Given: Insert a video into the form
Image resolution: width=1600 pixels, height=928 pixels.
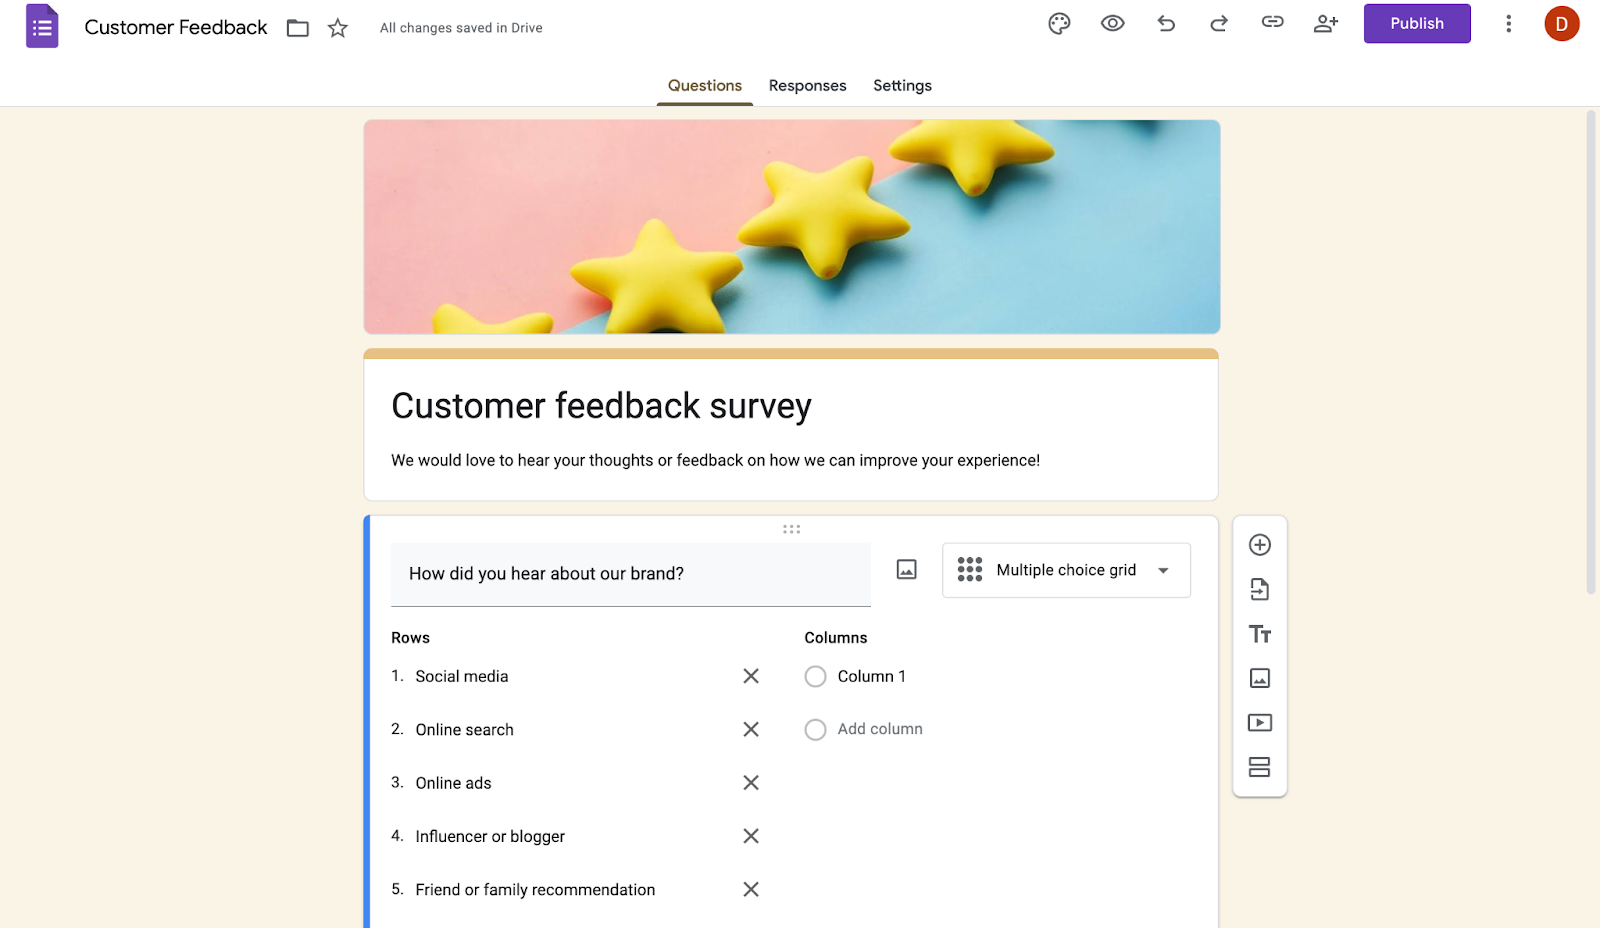Looking at the screenshot, I should [x=1259, y=721].
